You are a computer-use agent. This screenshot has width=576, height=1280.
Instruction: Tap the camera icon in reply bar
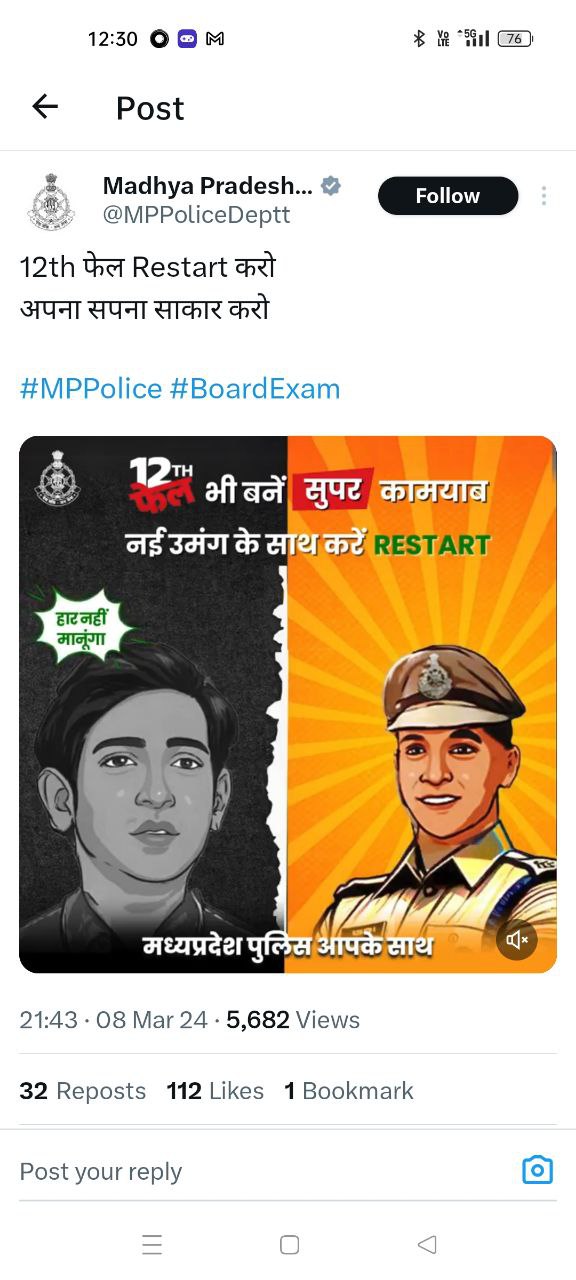click(x=538, y=1170)
